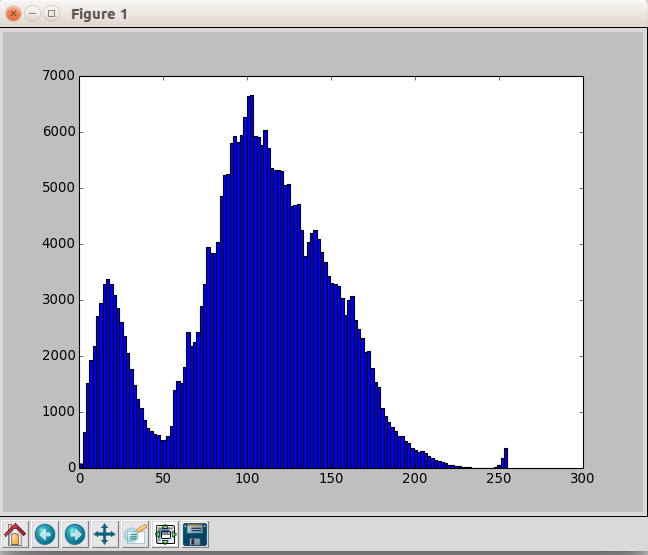Go back to the previous view

click(x=45, y=534)
